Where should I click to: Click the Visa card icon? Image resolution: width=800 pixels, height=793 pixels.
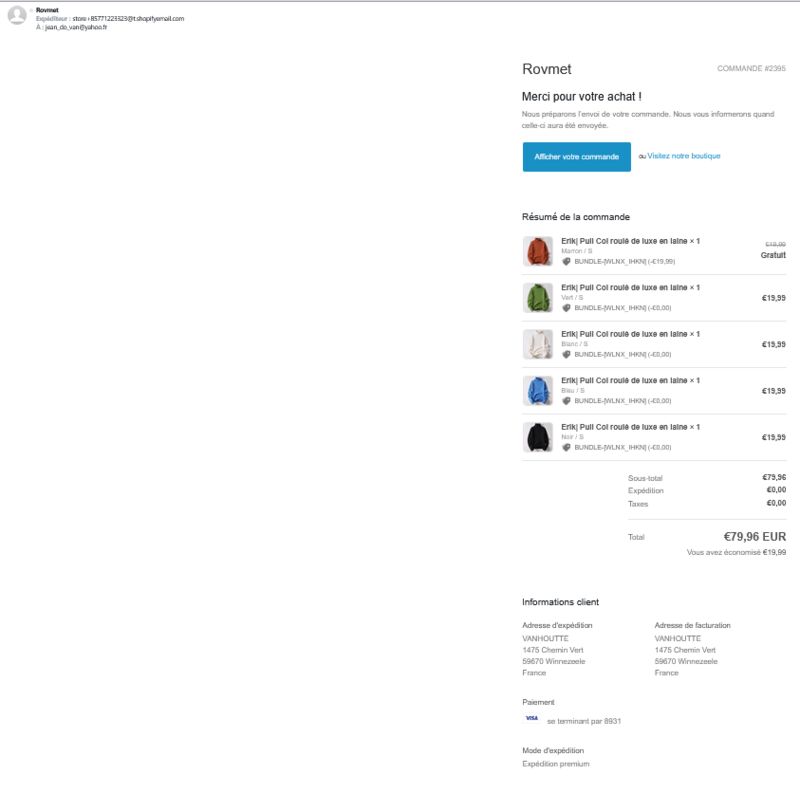[x=532, y=718]
